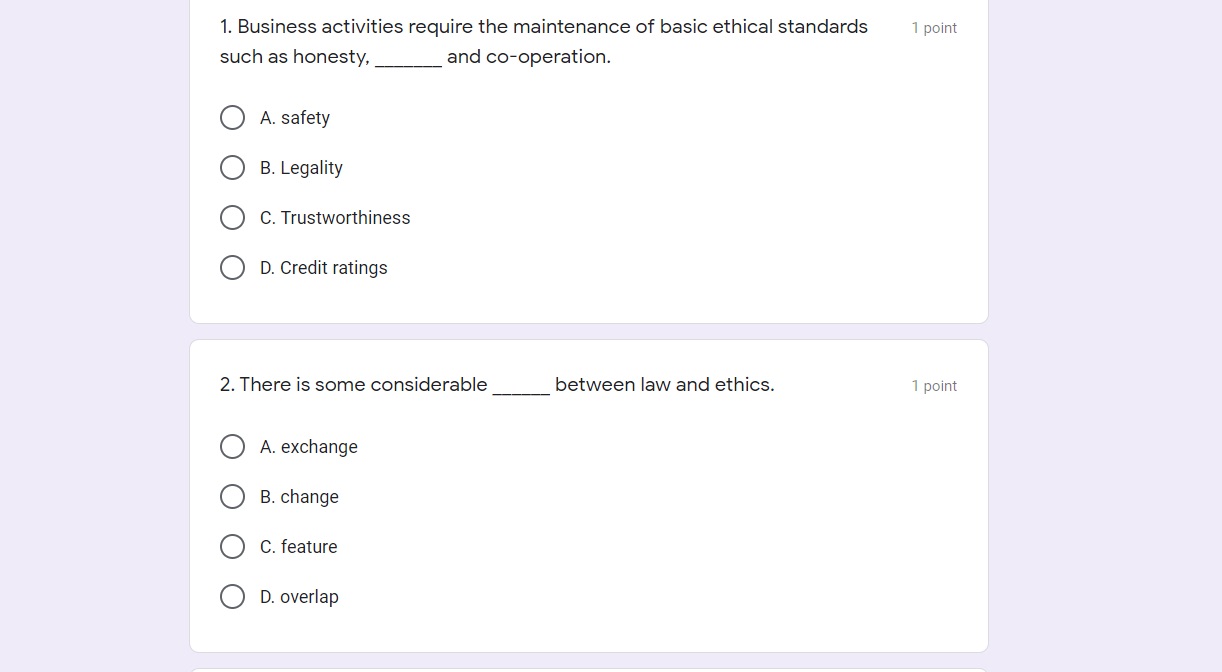1222x672 pixels.
Task: Click the 1 point label on question 2
Action: point(934,385)
